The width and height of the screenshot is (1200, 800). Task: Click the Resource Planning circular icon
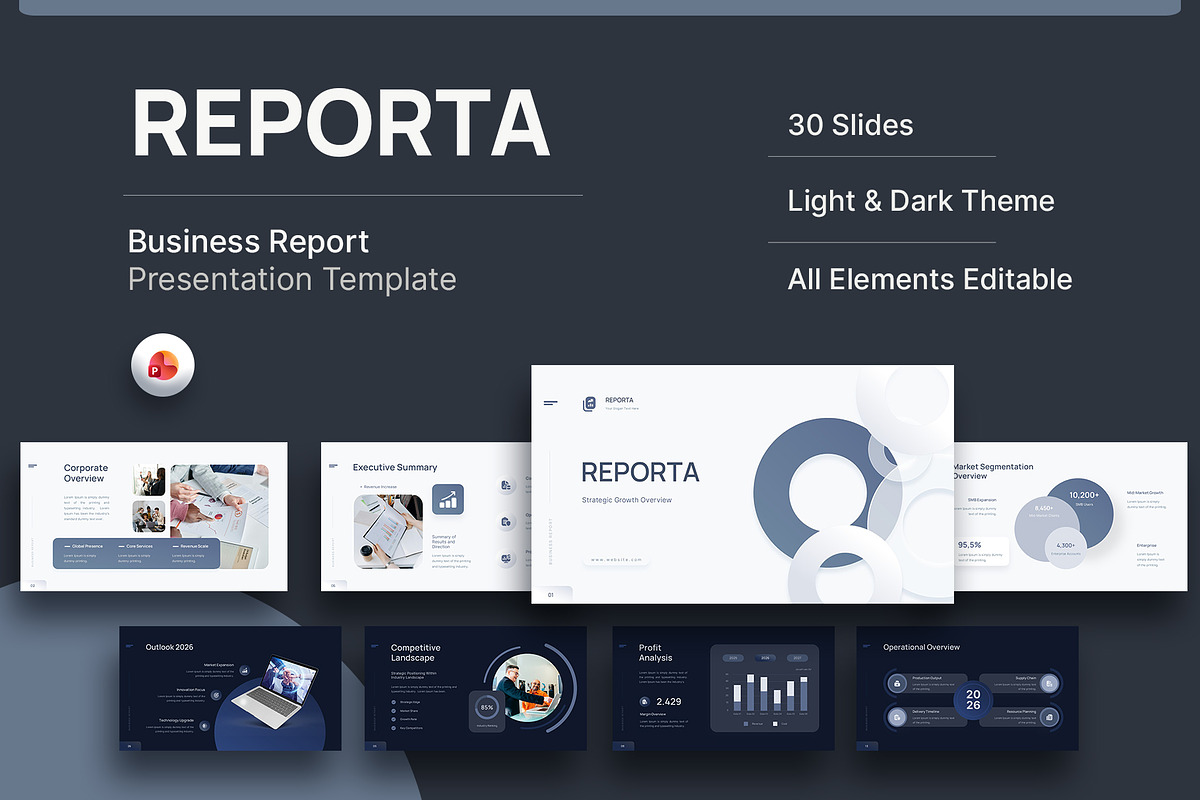[1048, 717]
